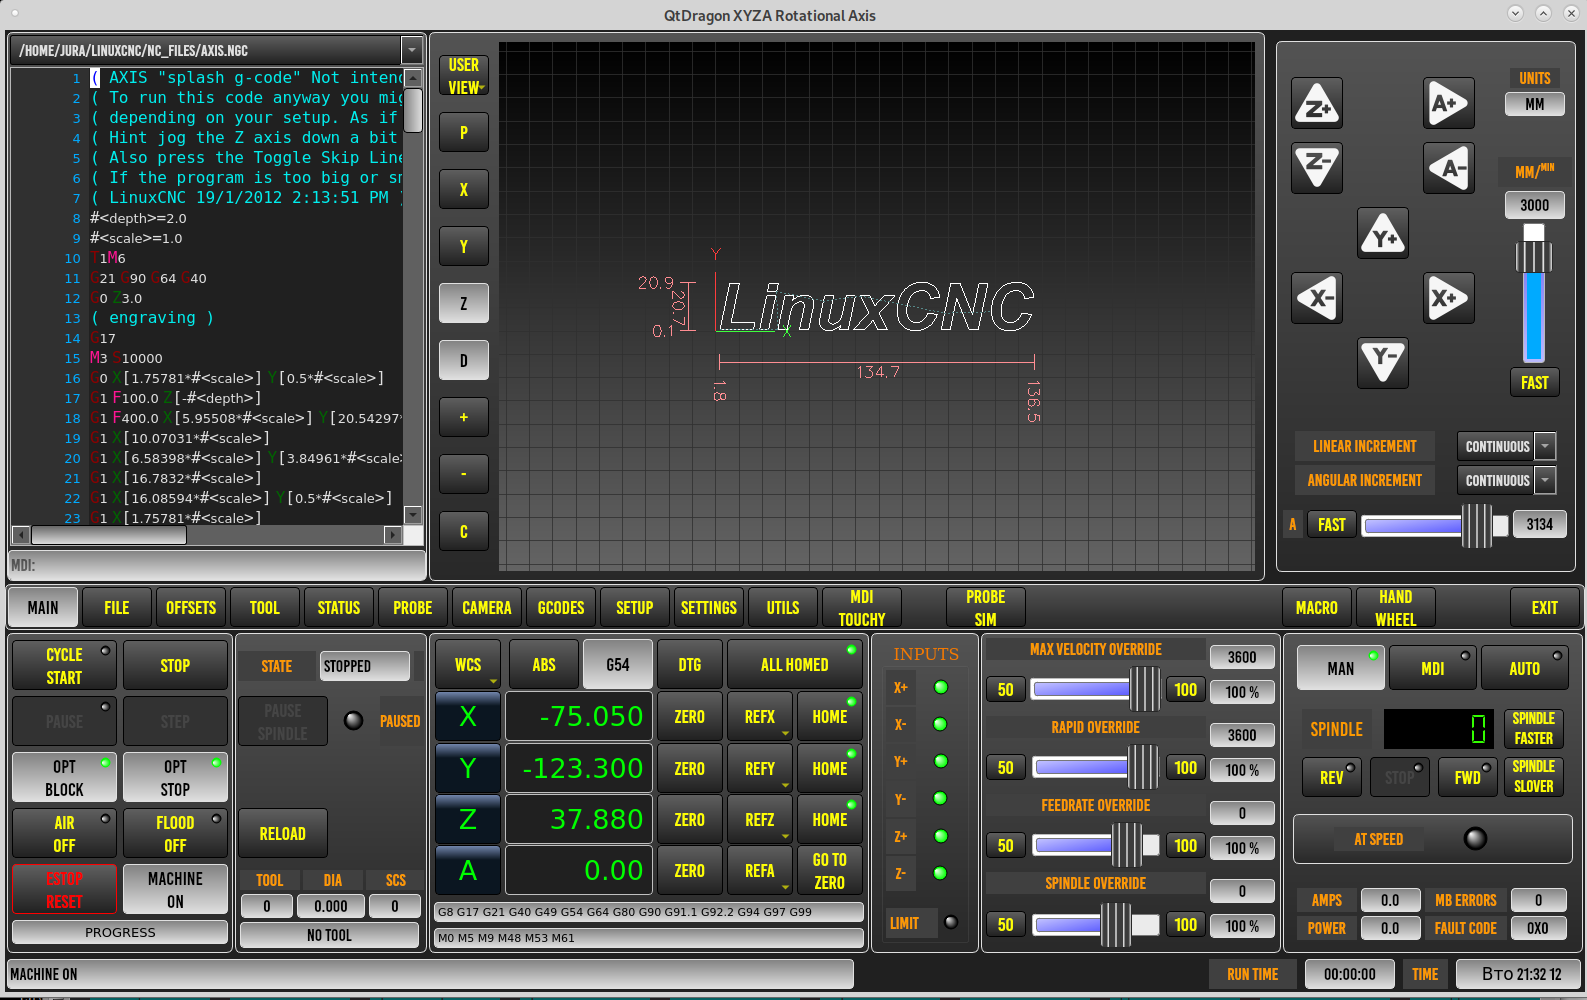
Task: Click GO TO ZERO button
Action: click(x=830, y=871)
